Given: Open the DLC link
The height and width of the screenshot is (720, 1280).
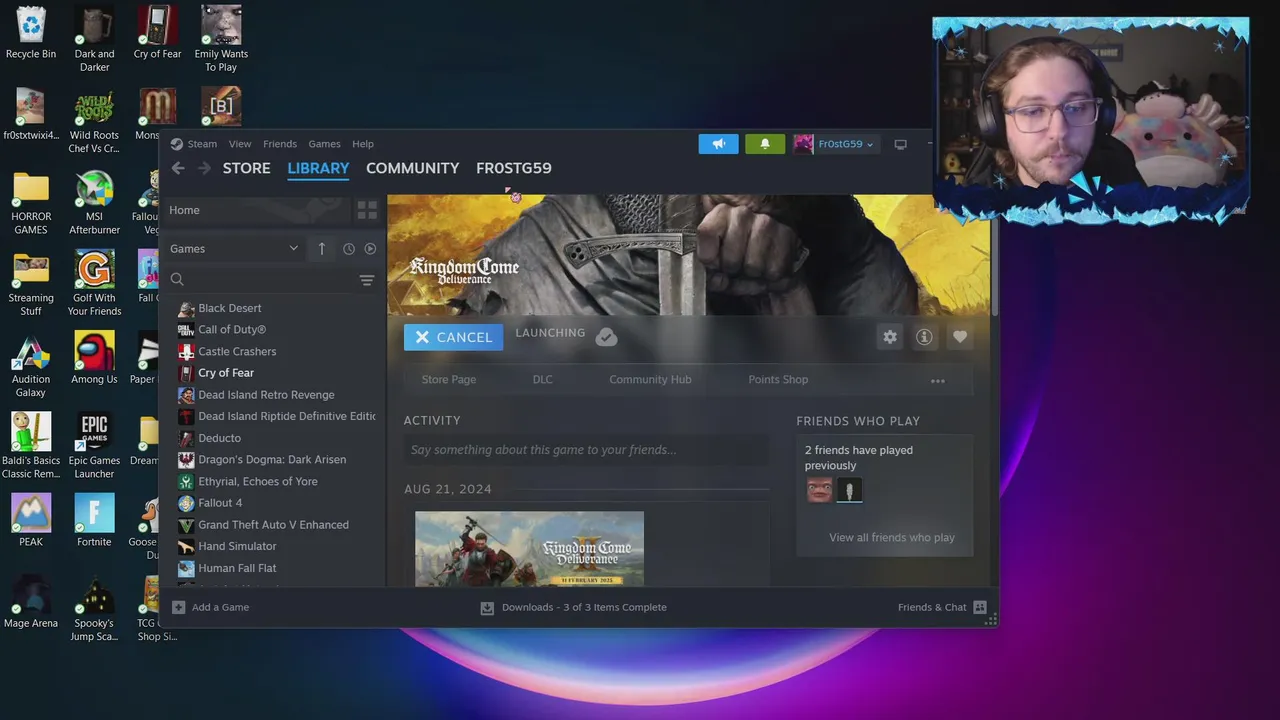Looking at the screenshot, I should point(542,380).
